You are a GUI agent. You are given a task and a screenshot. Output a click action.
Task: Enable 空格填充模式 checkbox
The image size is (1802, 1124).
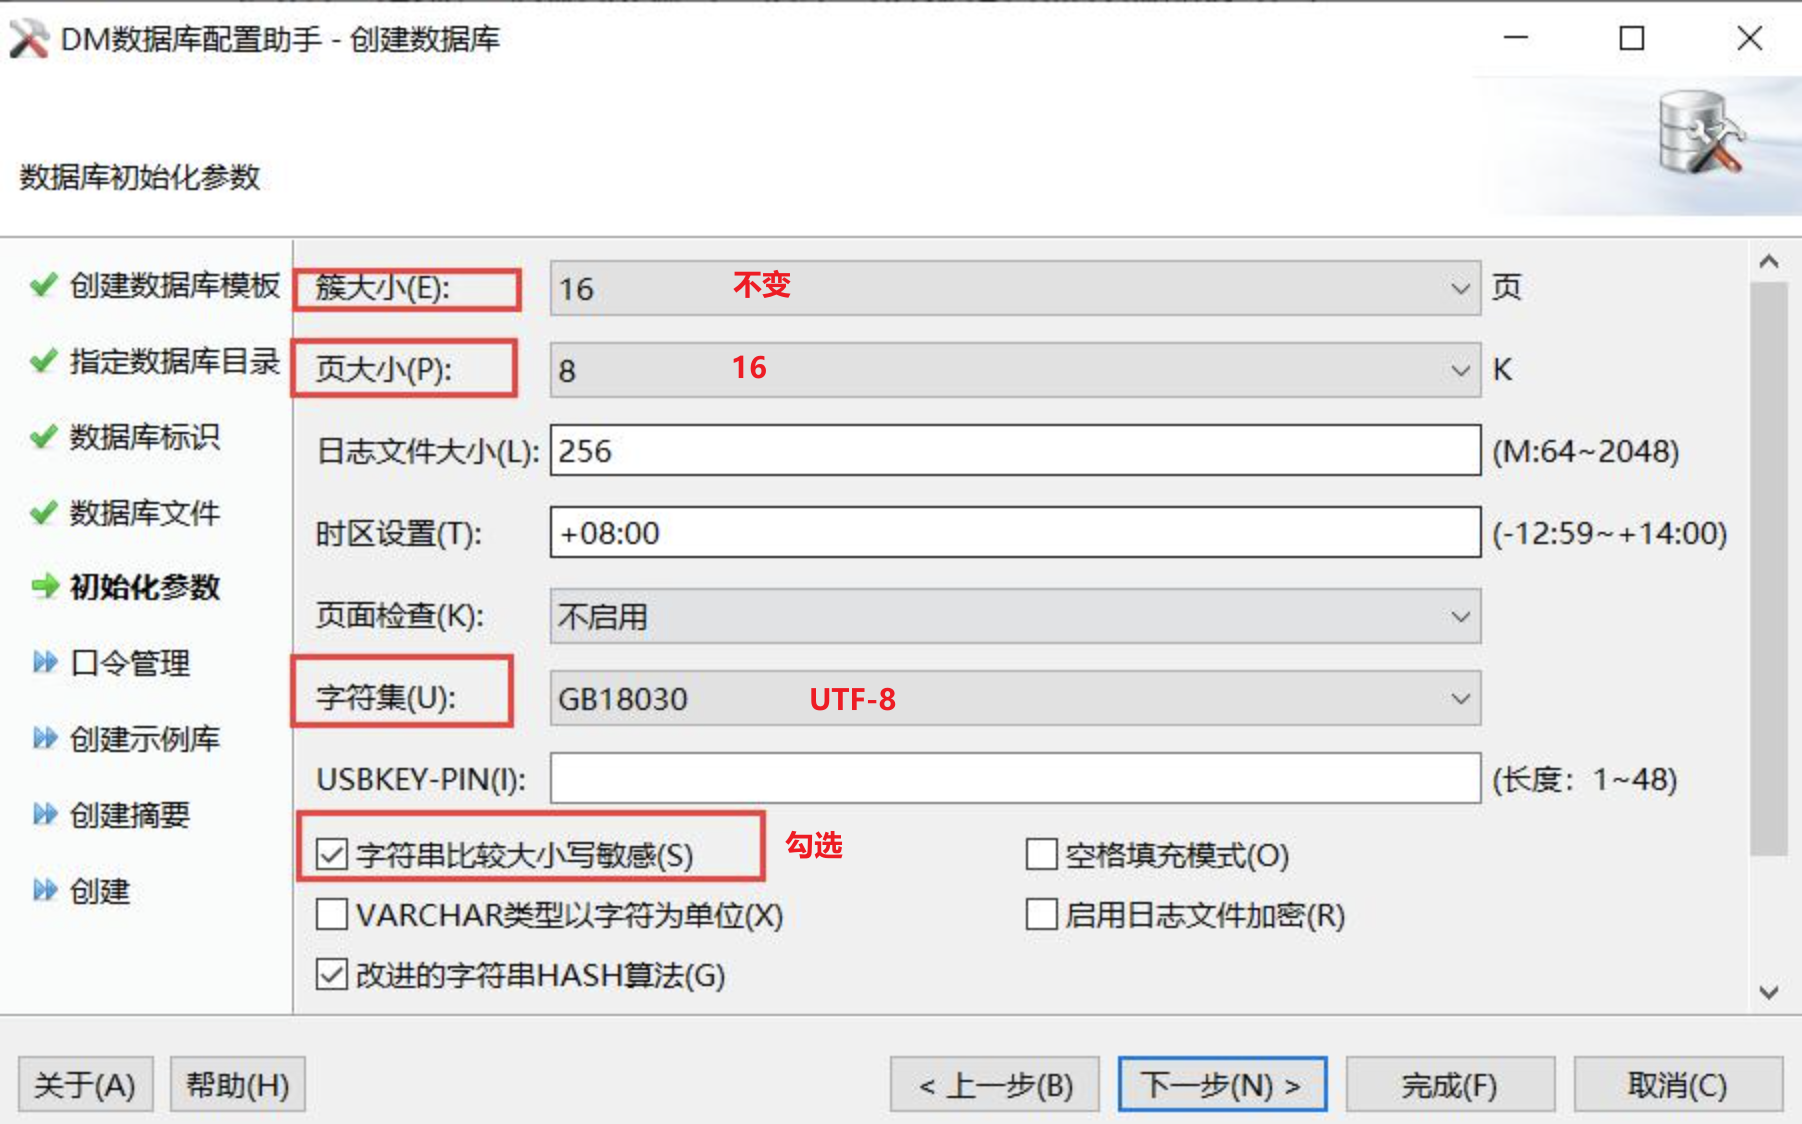click(1041, 854)
